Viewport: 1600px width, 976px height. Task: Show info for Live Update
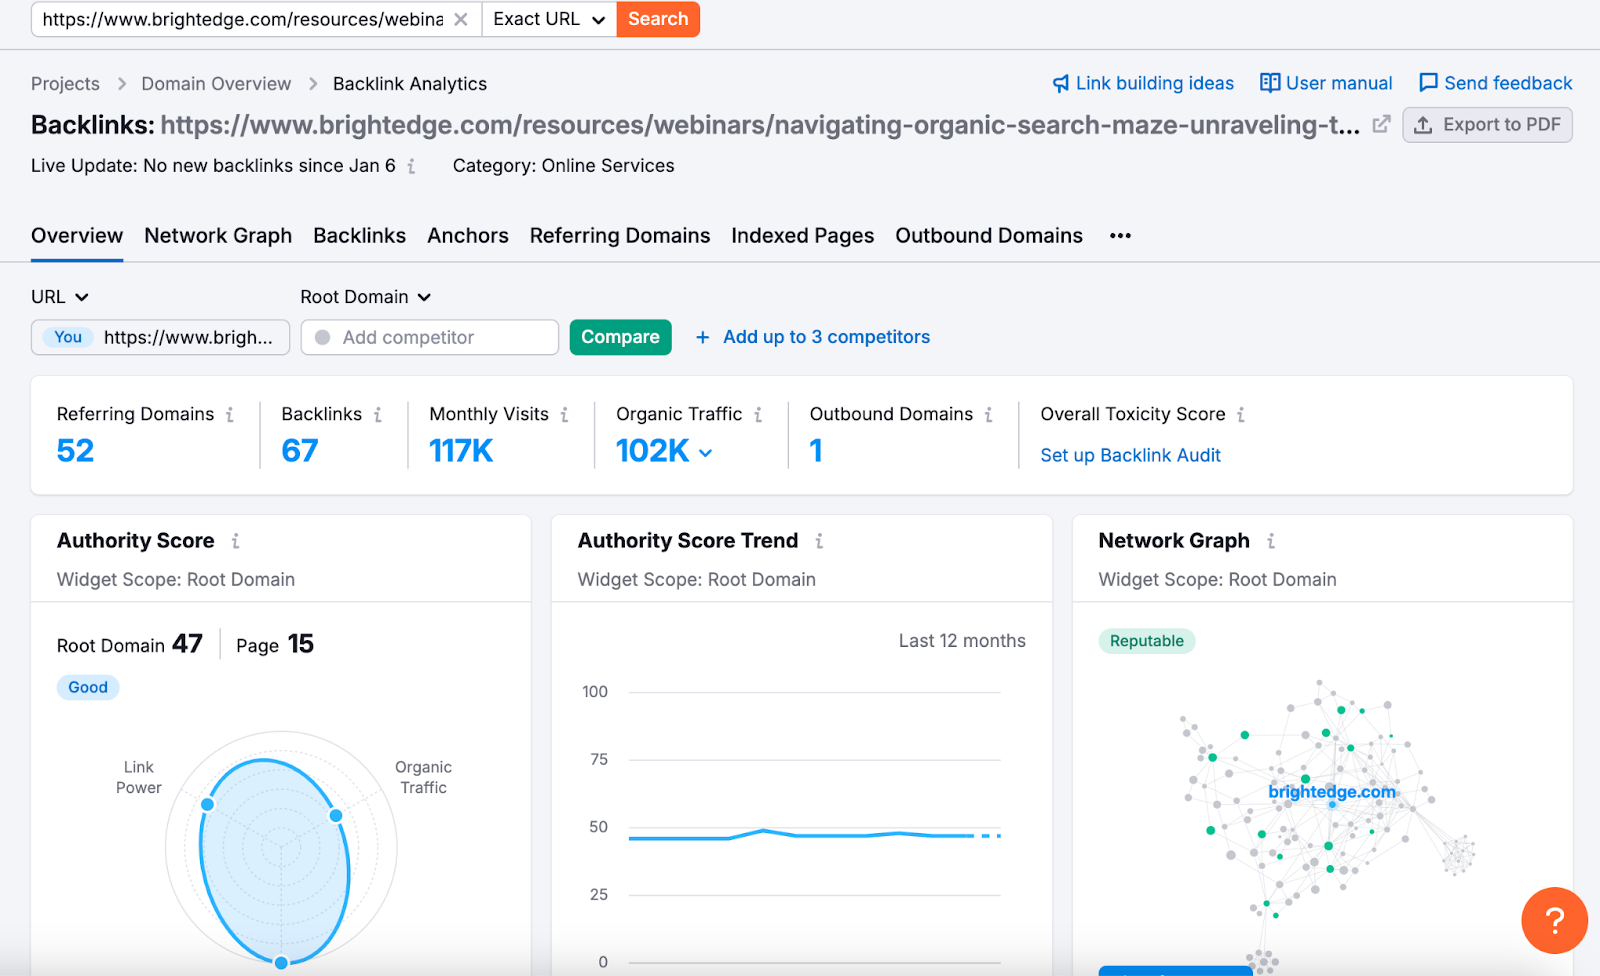[x=411, y=167]
